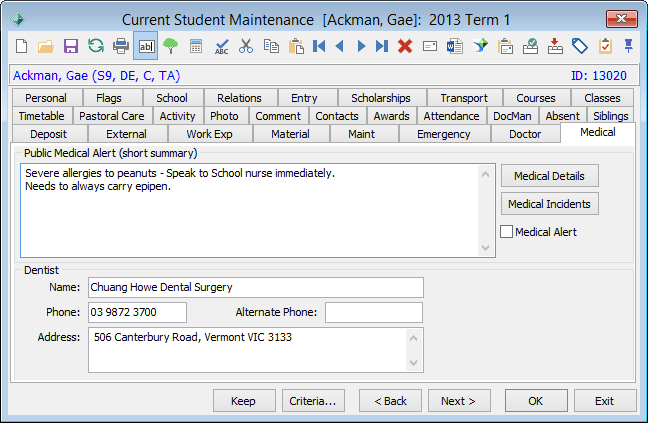Screen dimensions: 648x423
Task: Go to the previous student record
Action: 340,46
